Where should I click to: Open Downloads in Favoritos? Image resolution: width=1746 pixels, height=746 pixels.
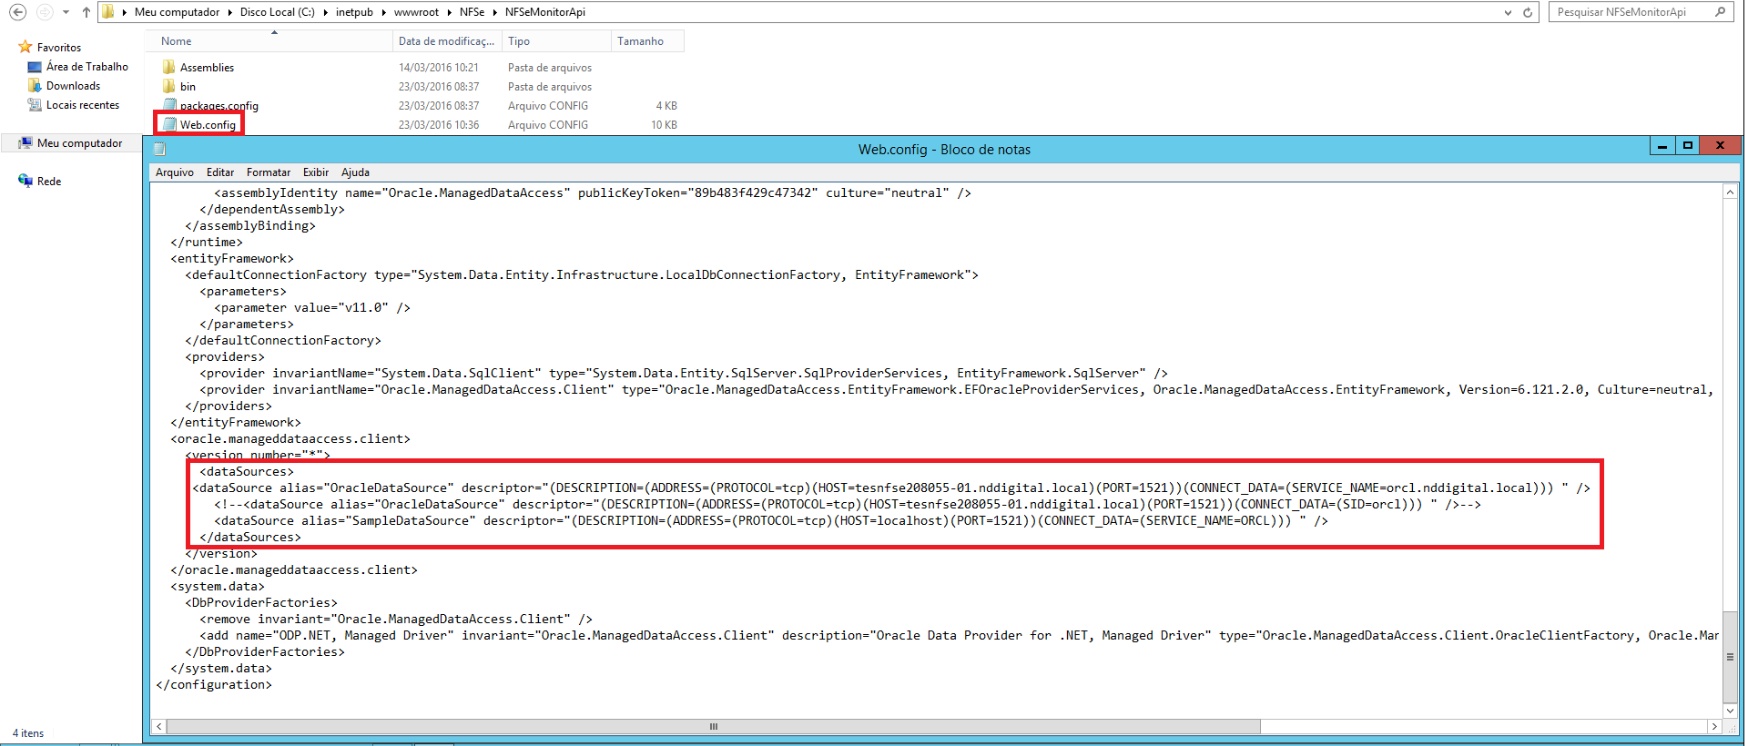72,86
